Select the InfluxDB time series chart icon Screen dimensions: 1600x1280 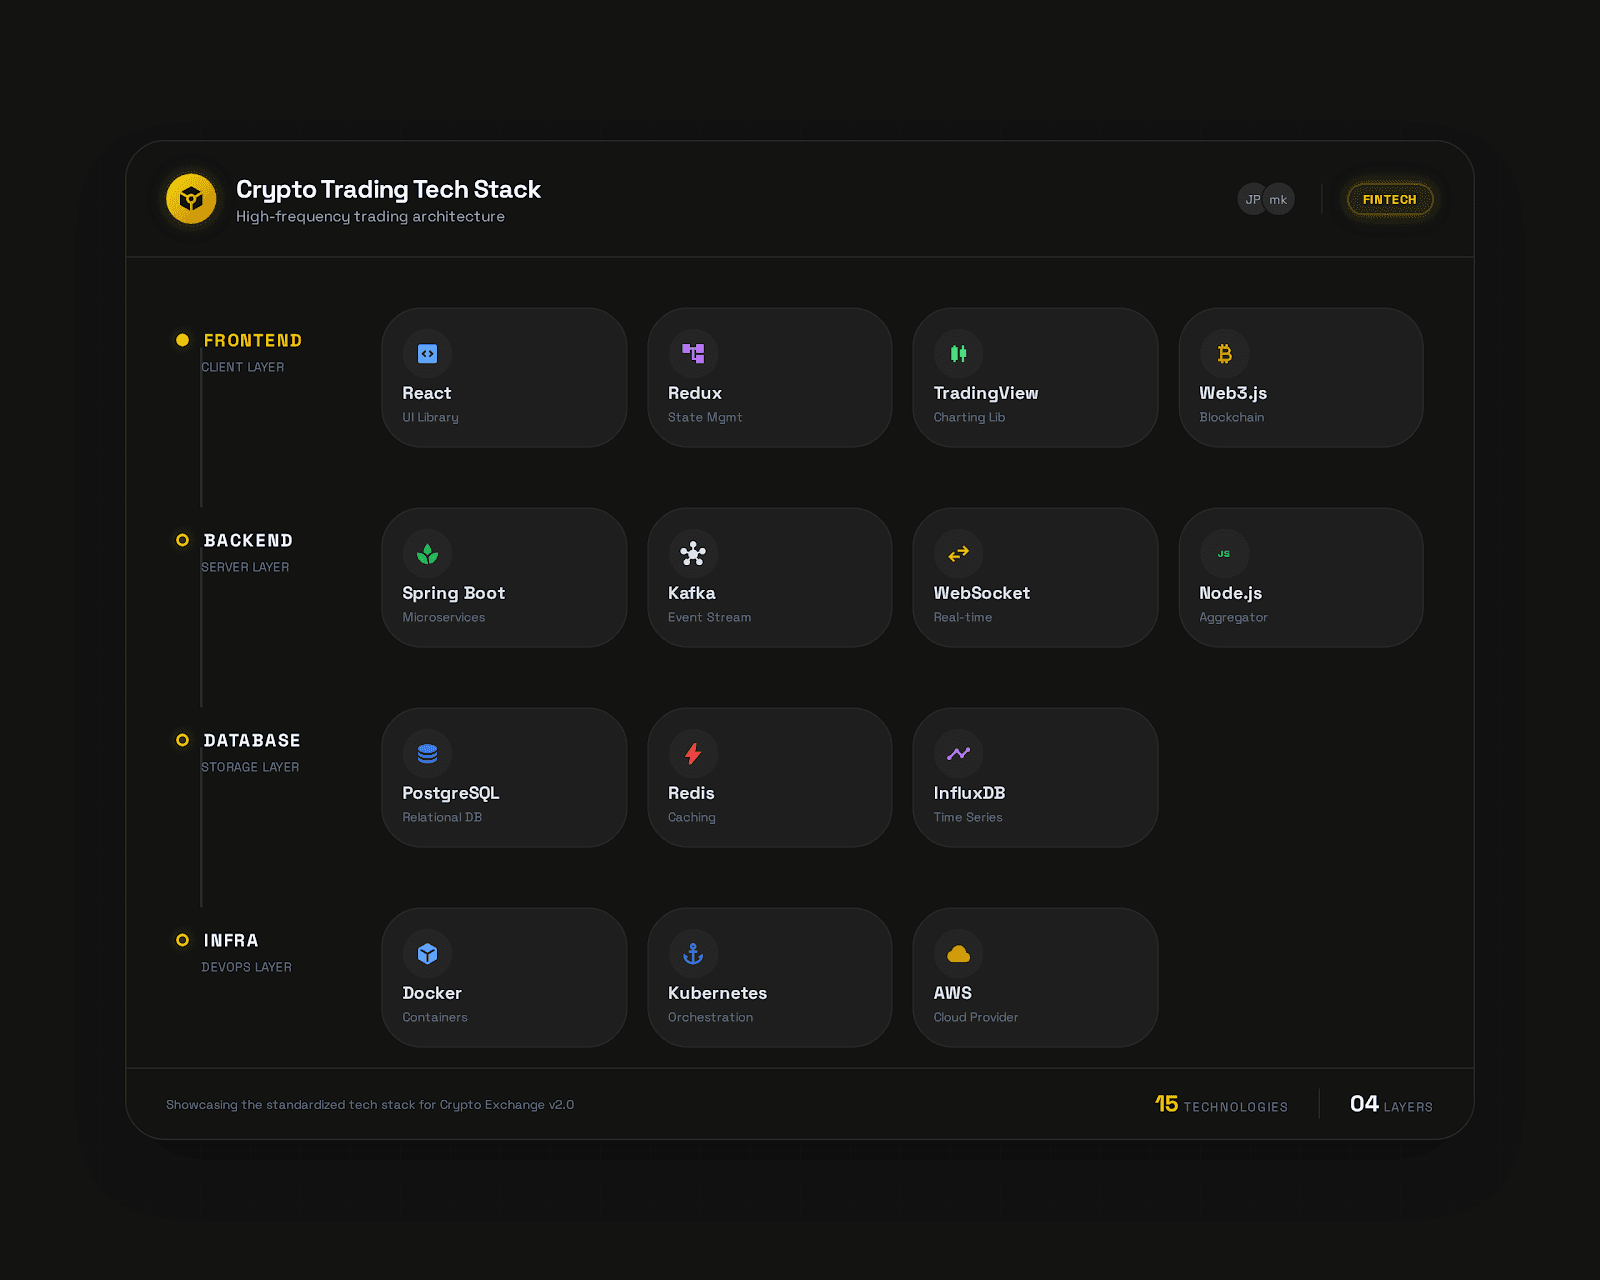pos(957,753)
